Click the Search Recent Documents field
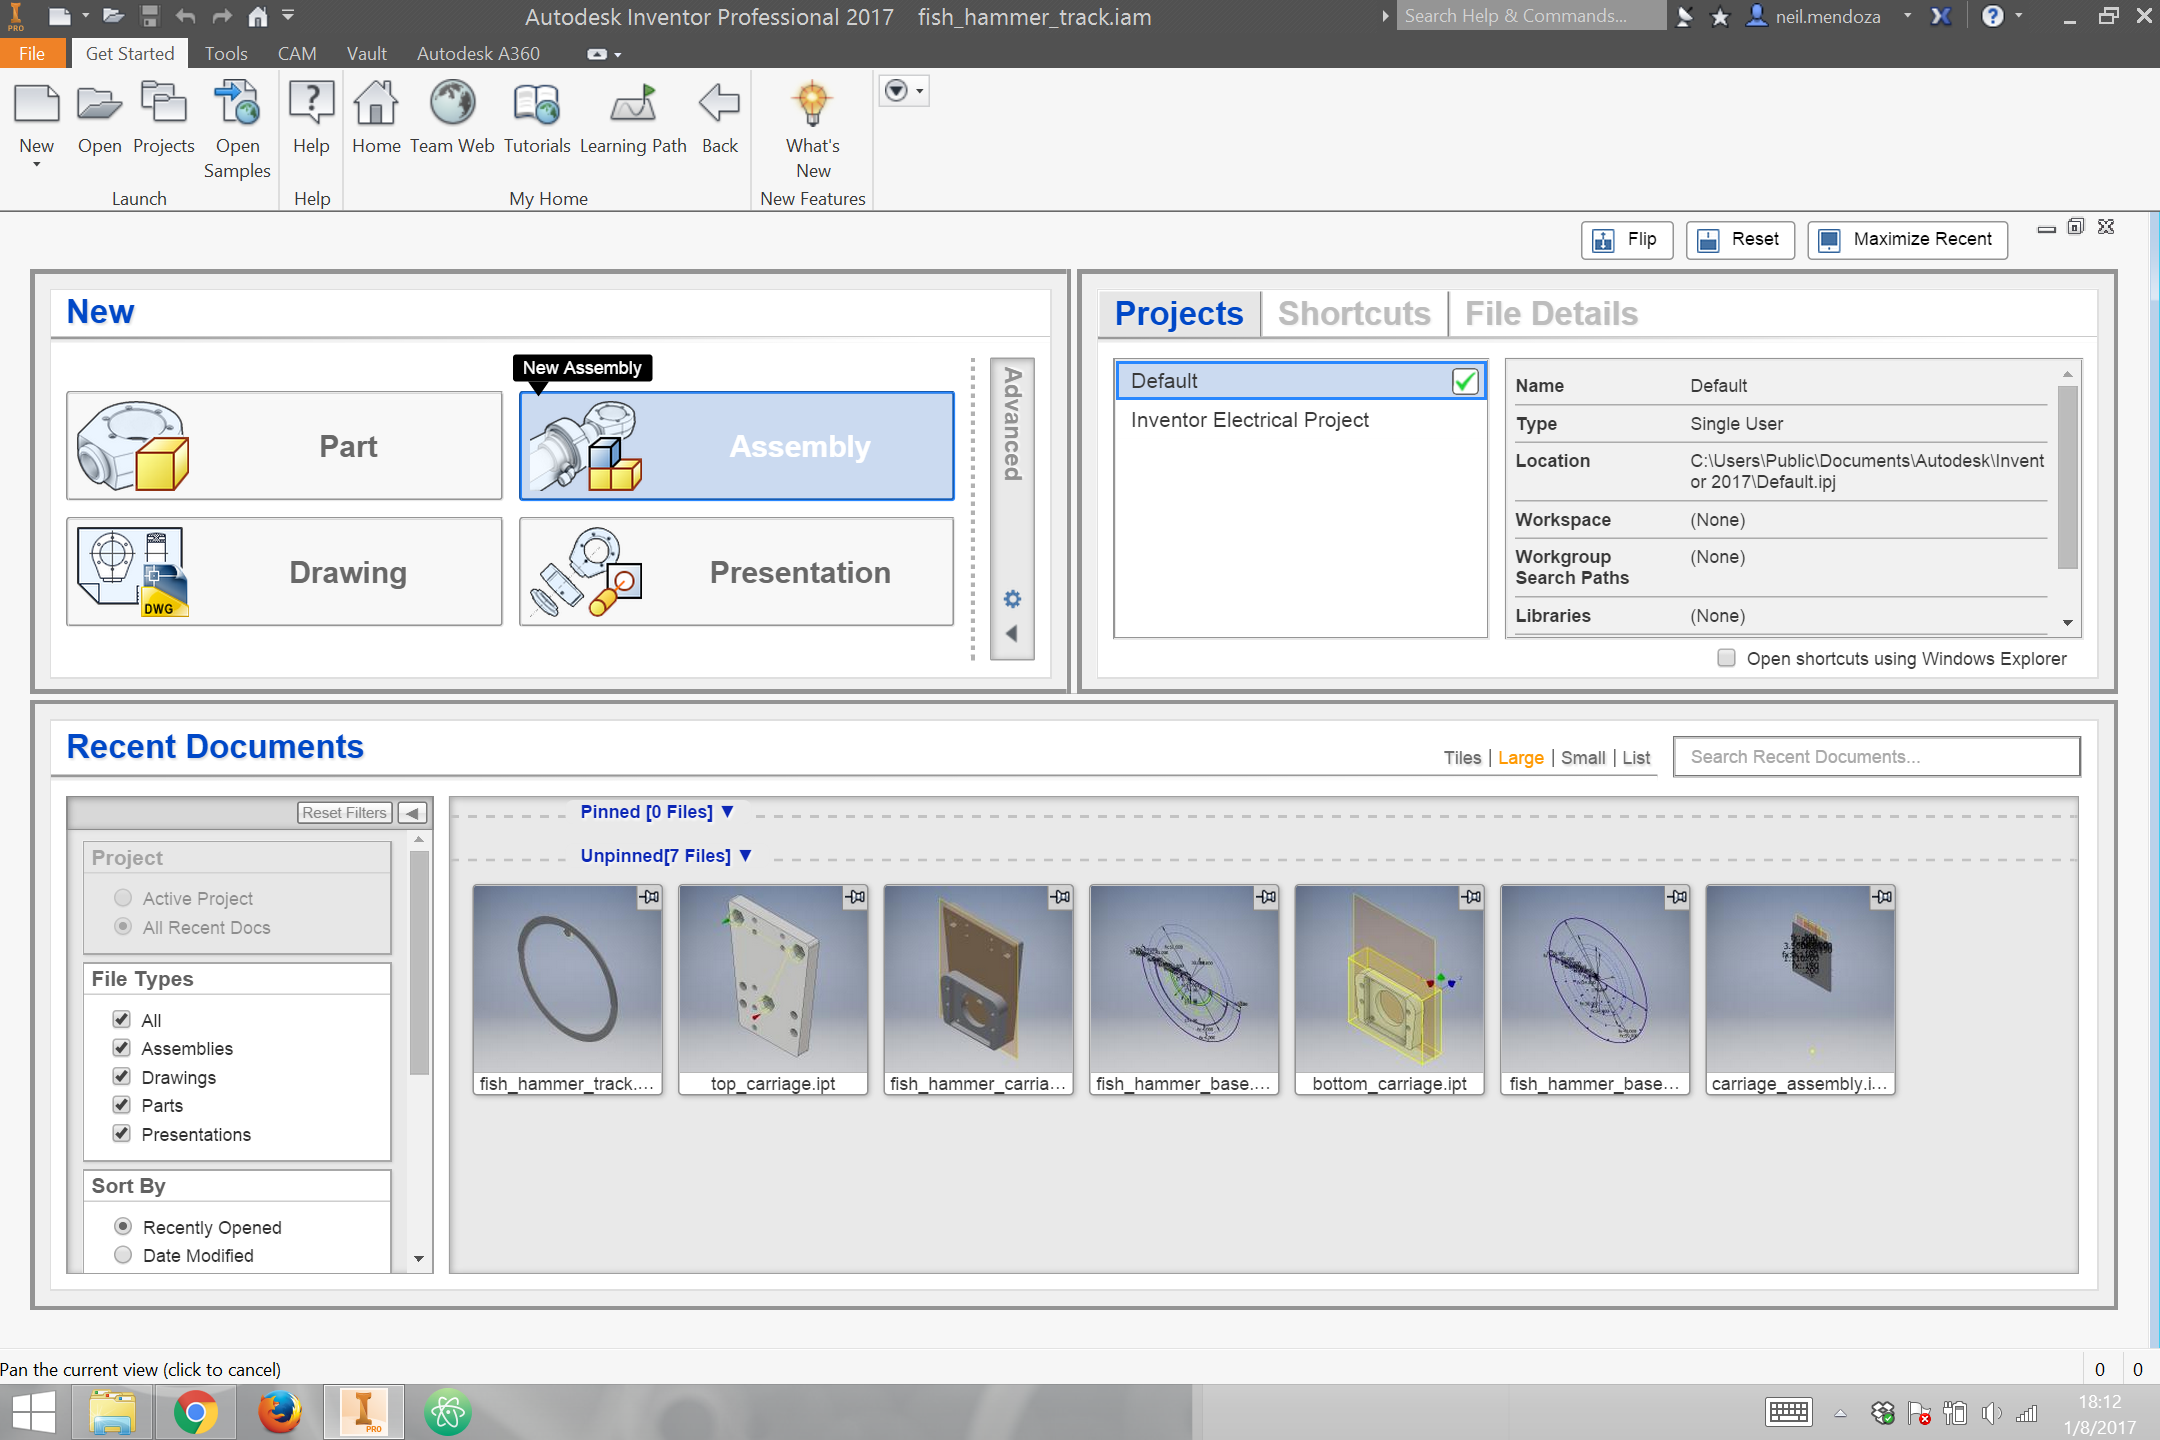 [x=1876, y=757]
